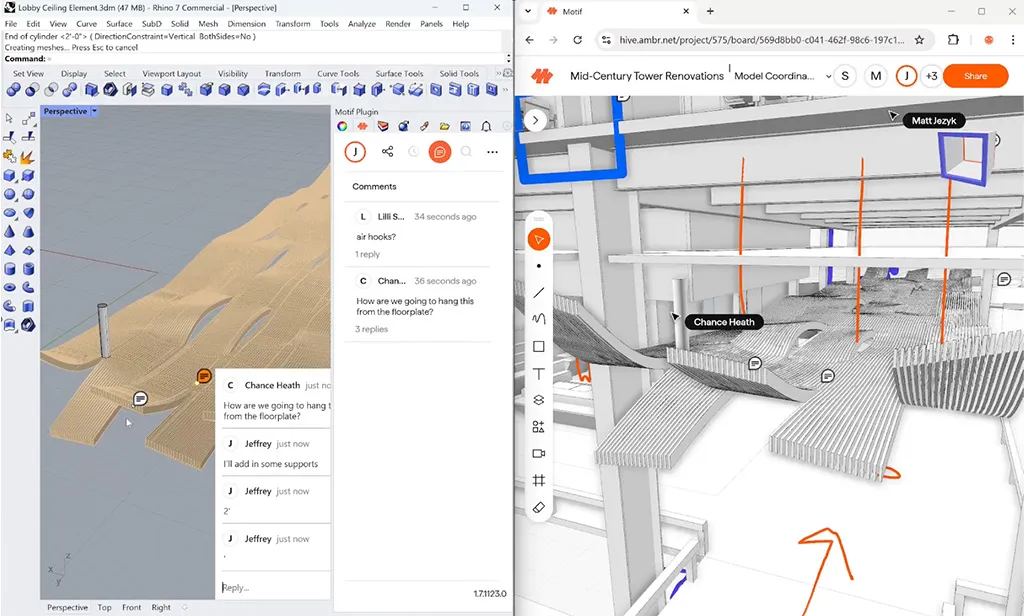Select the straight Line drawing tool
The image size is (1024, 616).
point(538,293)
